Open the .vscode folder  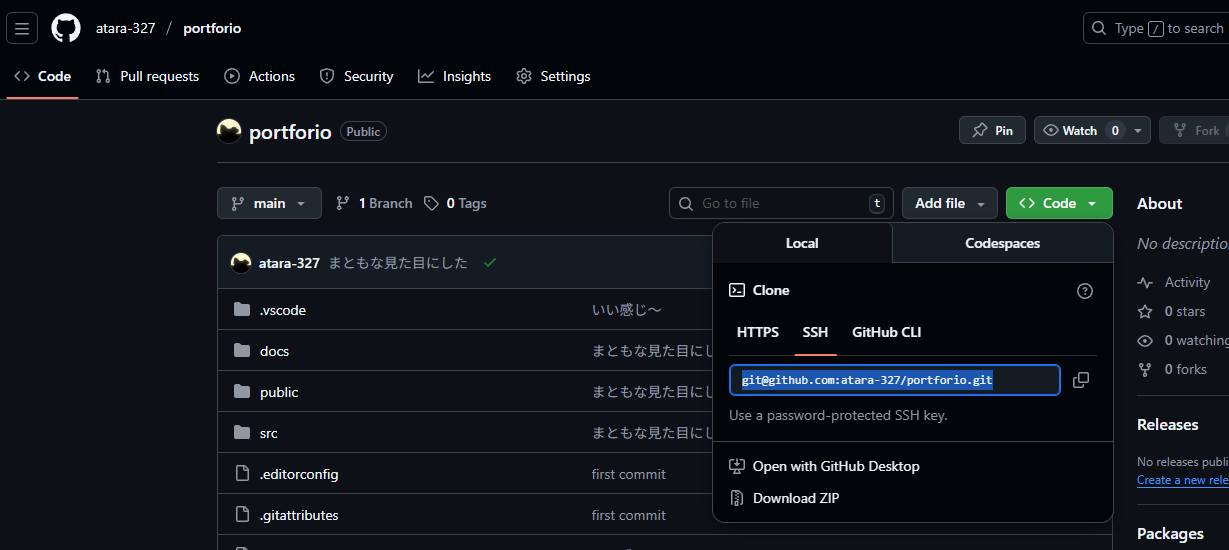pyautogui.click(x=283, y=310)
